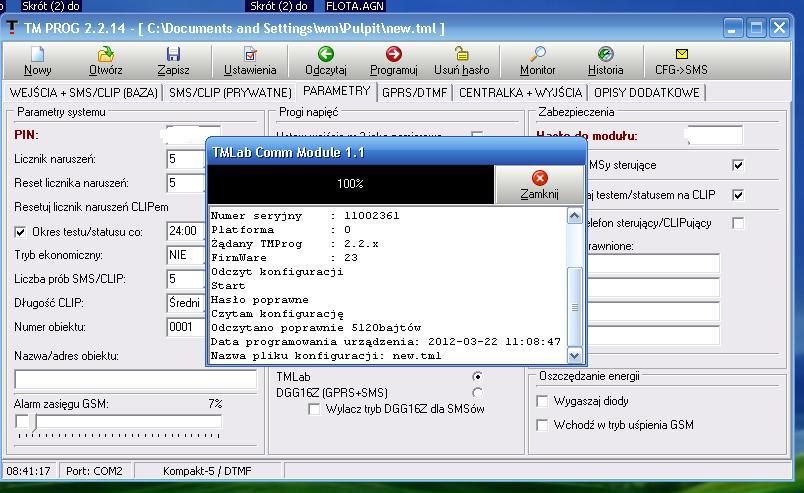Screen dimensions: 804x493
Task: Switch to SMS/CLIP (PRYWATNE) tab
Action: (x=230, y=92)
